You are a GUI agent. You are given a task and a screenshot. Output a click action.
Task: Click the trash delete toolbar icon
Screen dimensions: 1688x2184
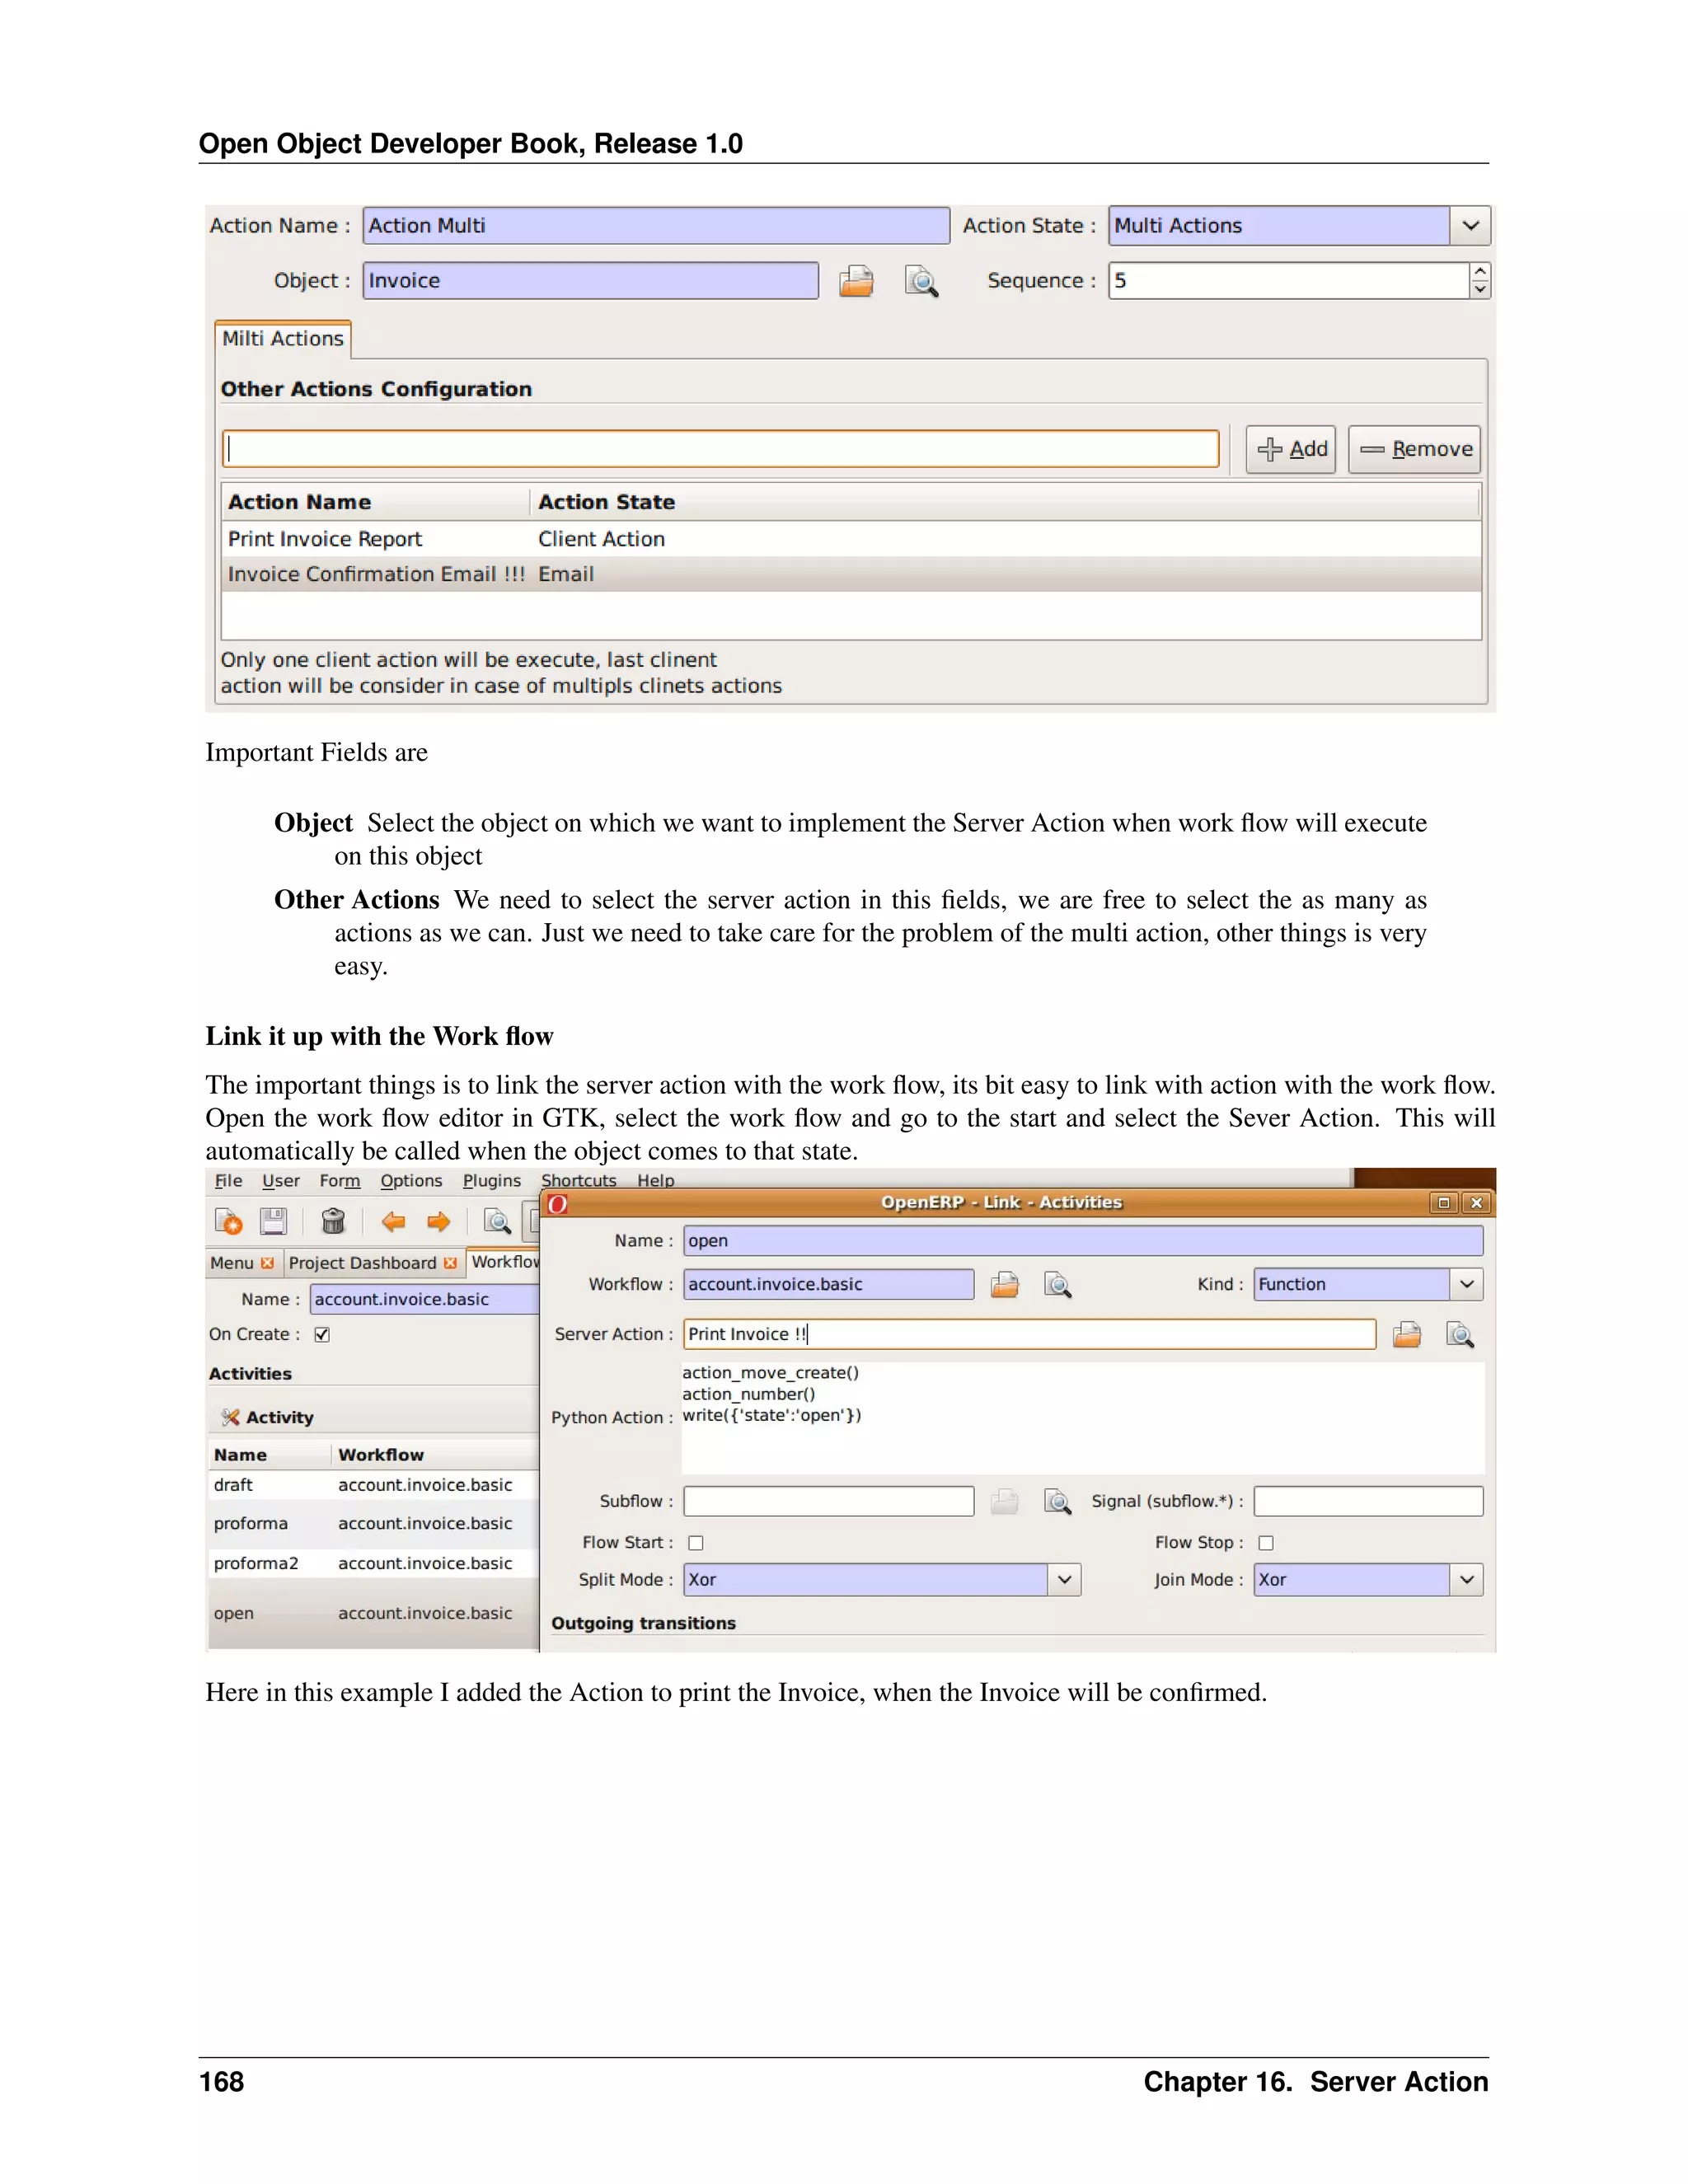pos(333,1221)
